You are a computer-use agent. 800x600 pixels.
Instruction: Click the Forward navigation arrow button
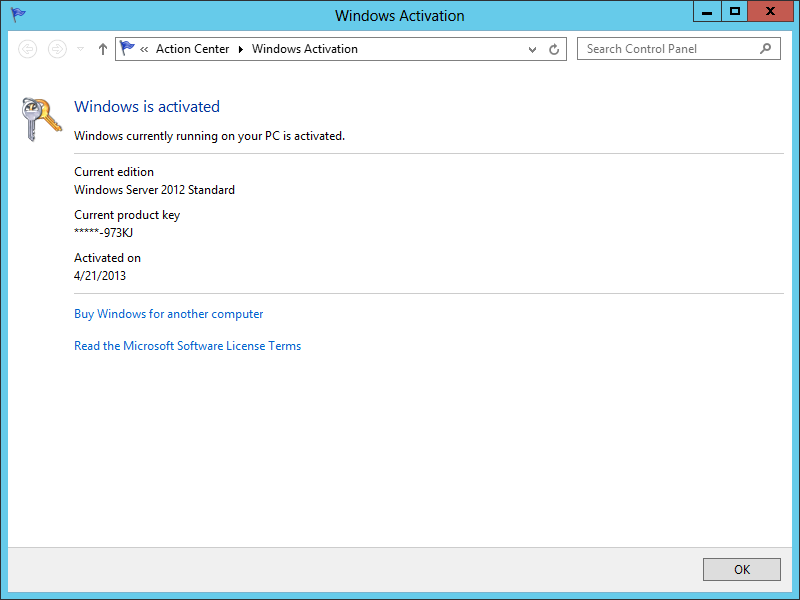click(57, 49)
